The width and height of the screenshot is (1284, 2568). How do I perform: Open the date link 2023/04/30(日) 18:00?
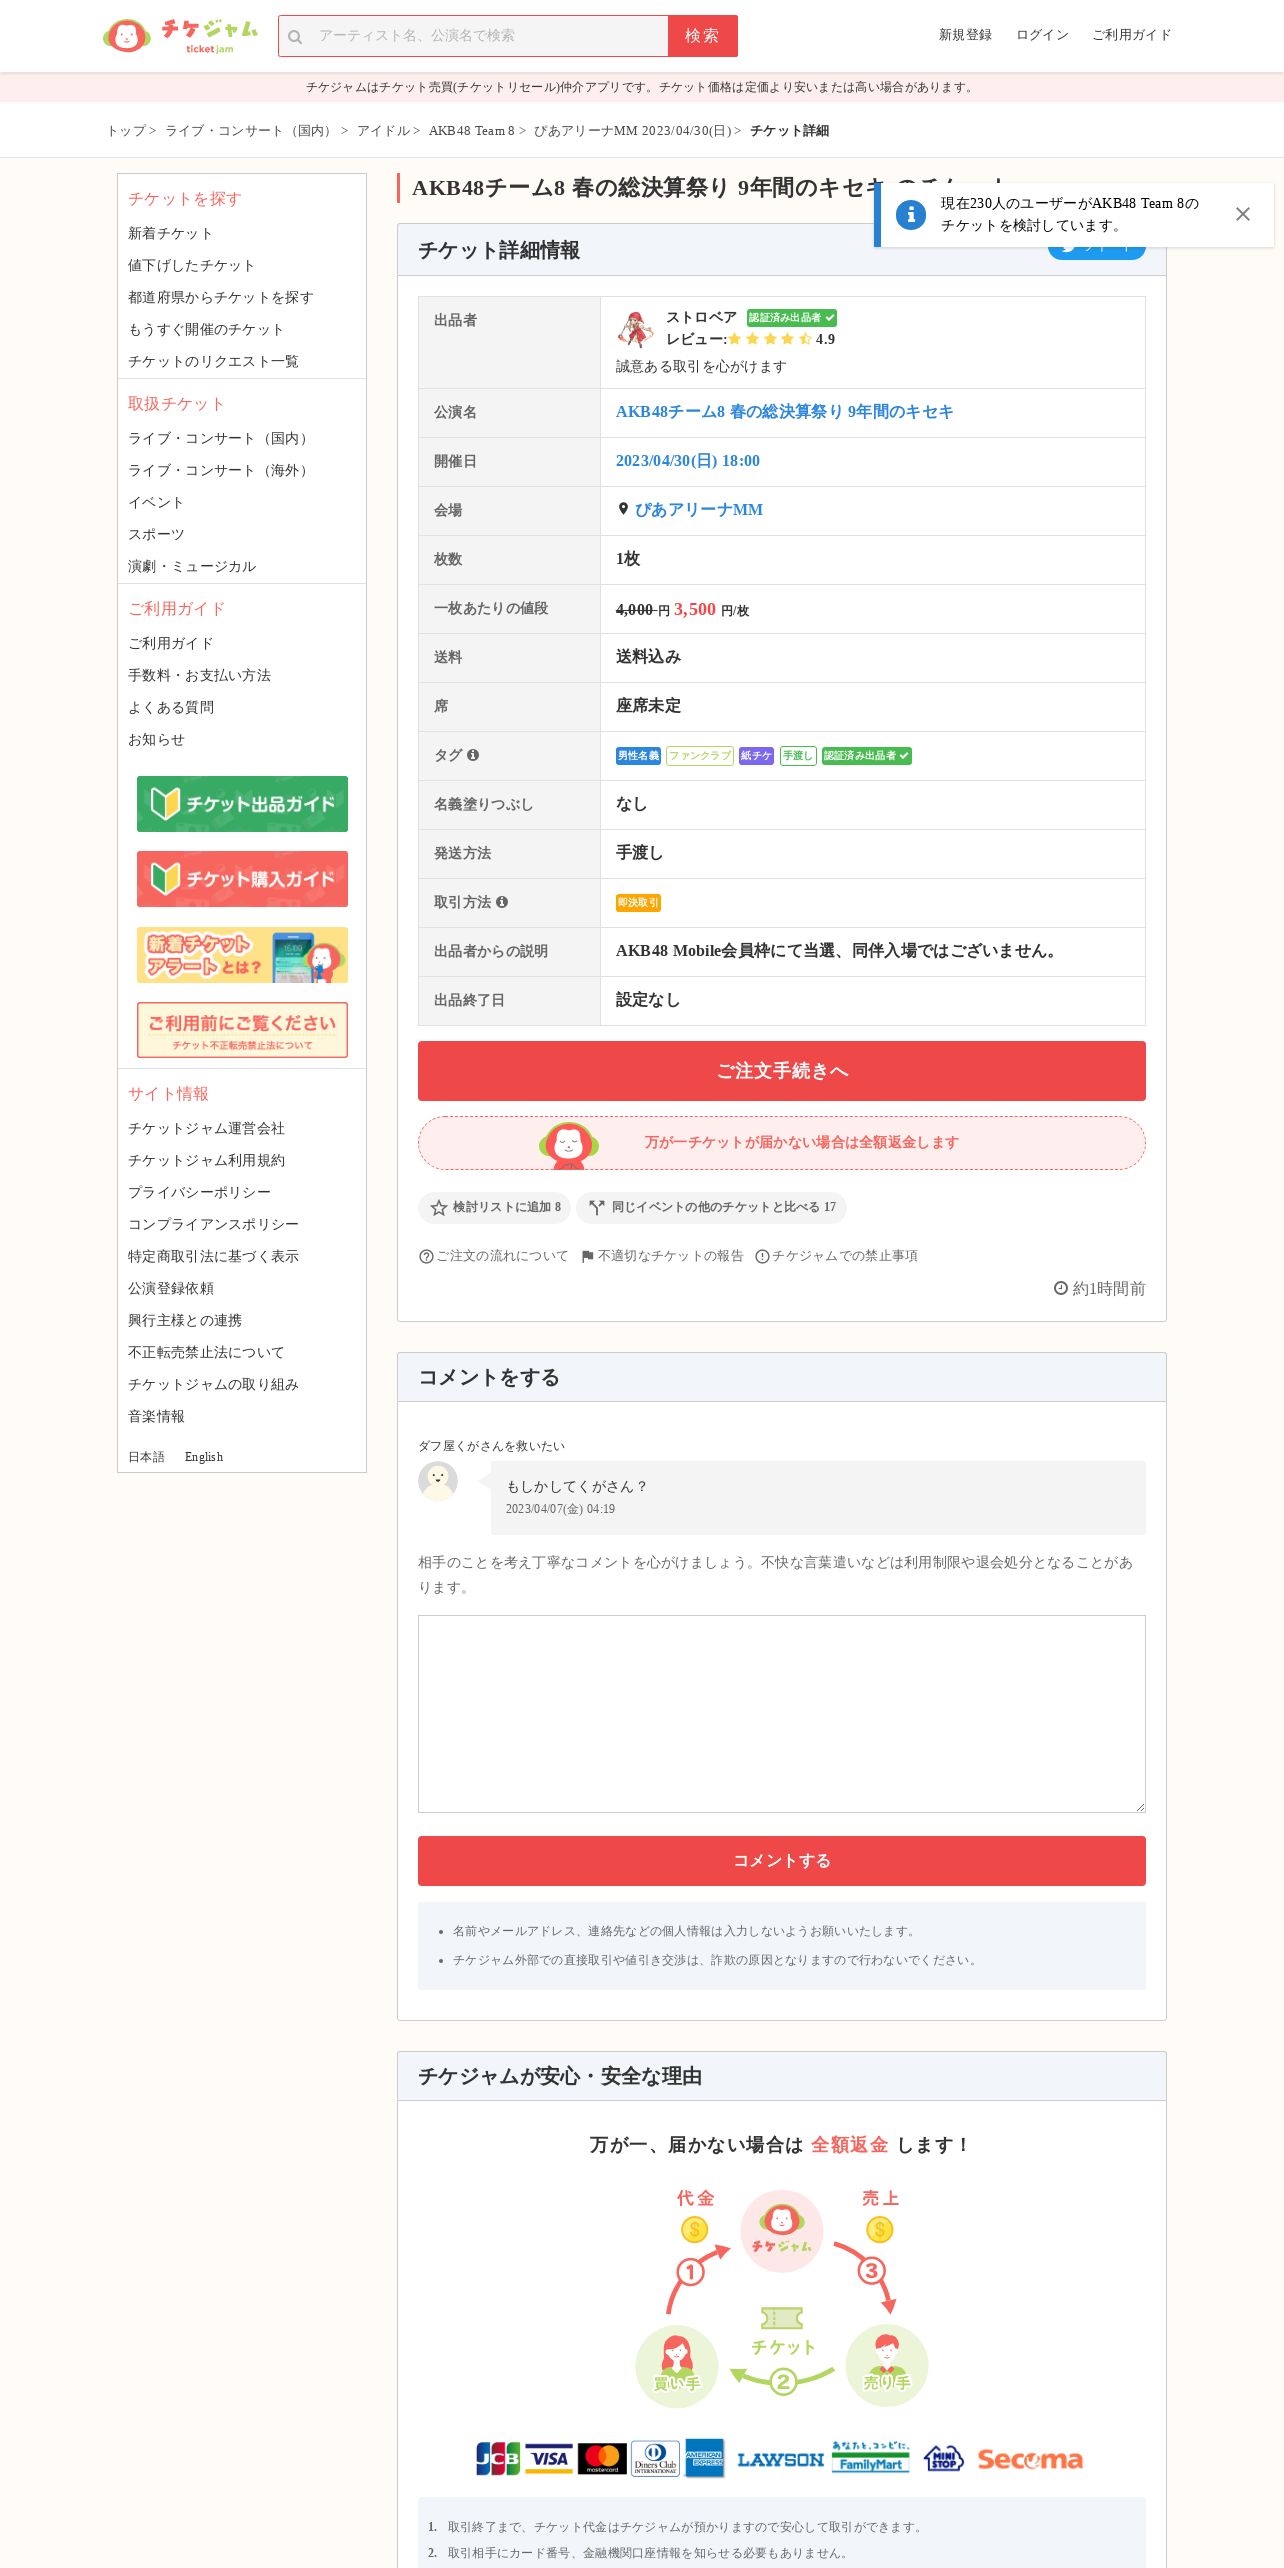[x=688, y=461]
